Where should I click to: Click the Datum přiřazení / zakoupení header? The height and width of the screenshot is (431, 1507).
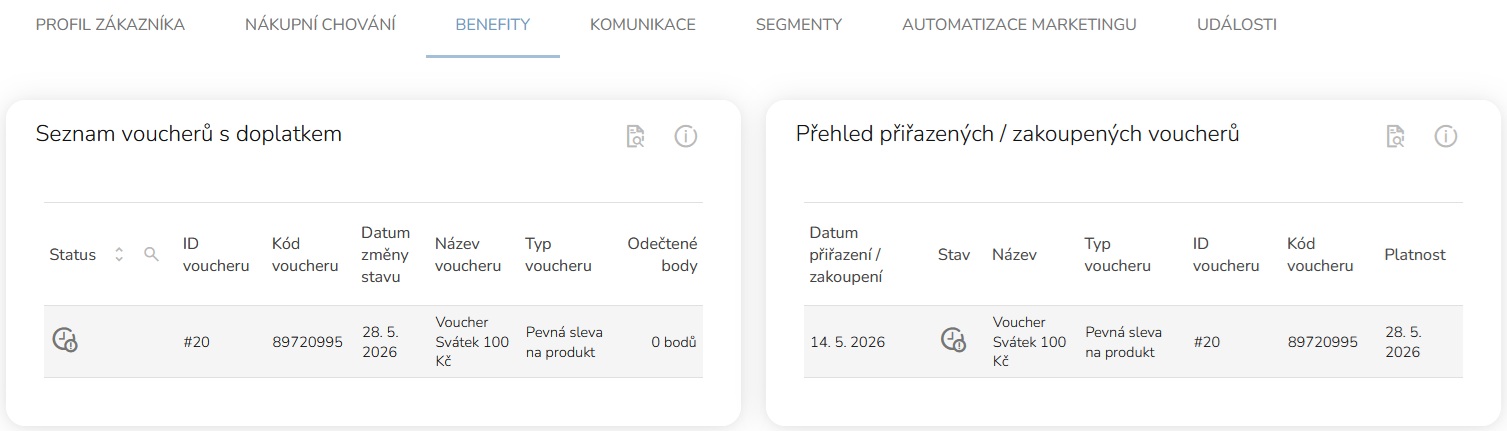click(846, 255)
